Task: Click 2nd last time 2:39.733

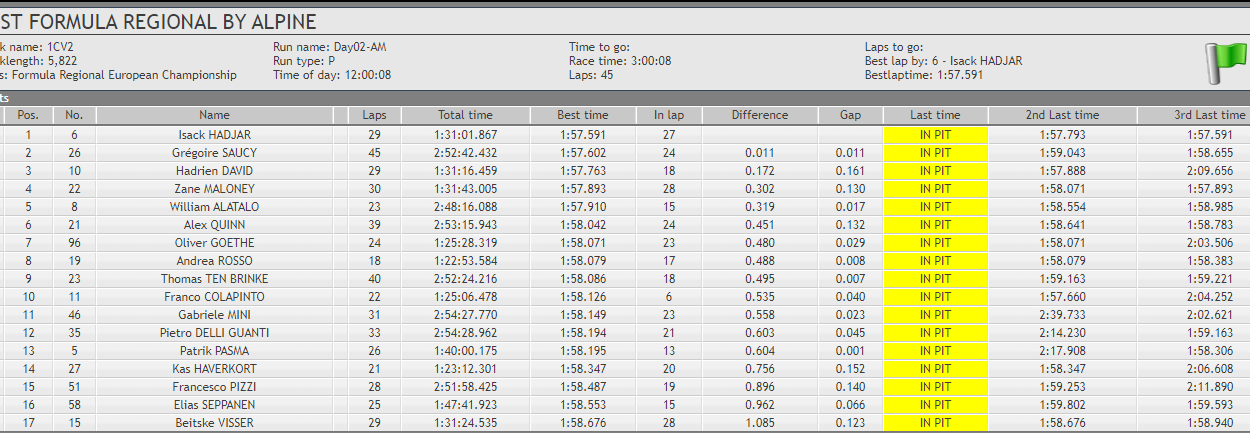Action: [1062, 315]
